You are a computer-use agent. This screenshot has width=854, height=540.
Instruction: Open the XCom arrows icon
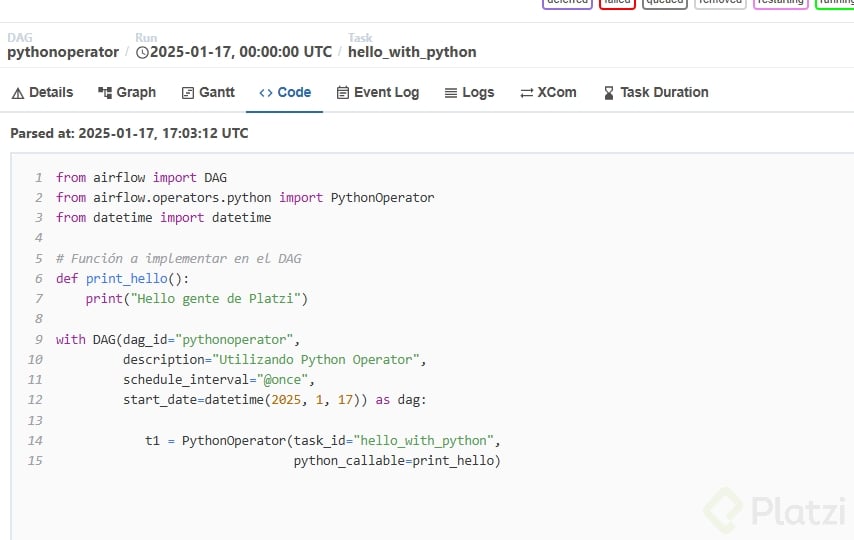tap(526, 93)
